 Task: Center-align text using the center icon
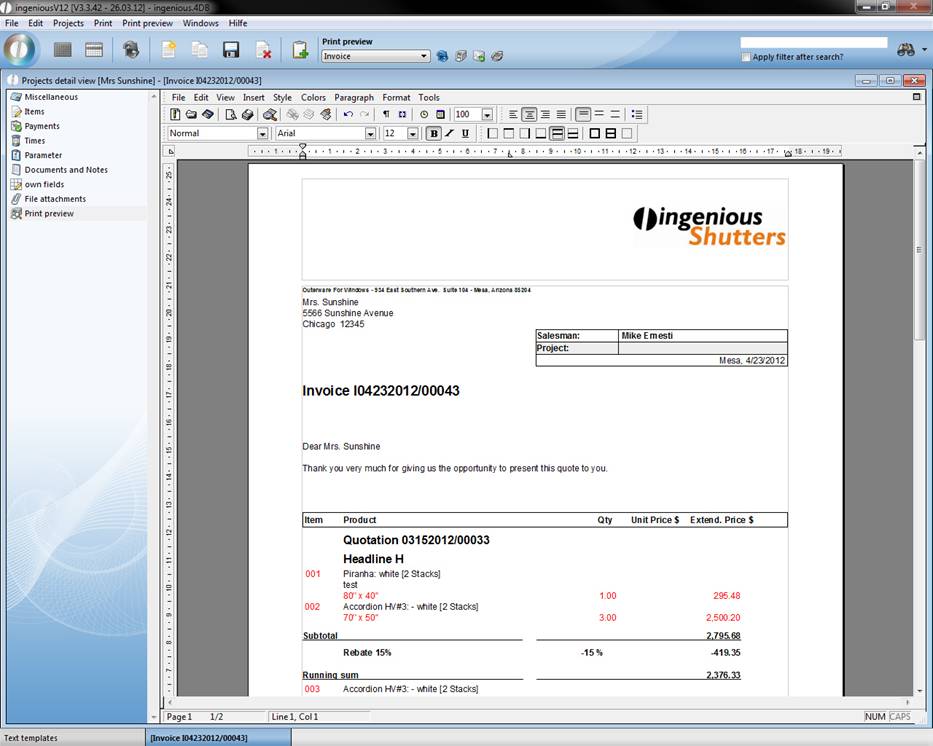click(x=529, y=115)
